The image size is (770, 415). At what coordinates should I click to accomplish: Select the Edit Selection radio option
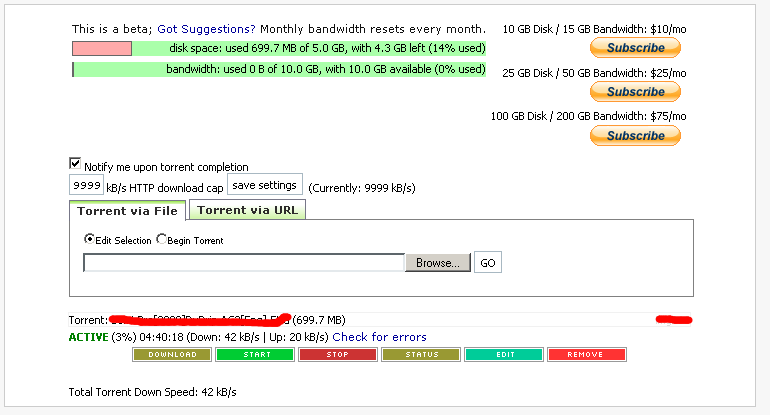(x=89, y=239)
